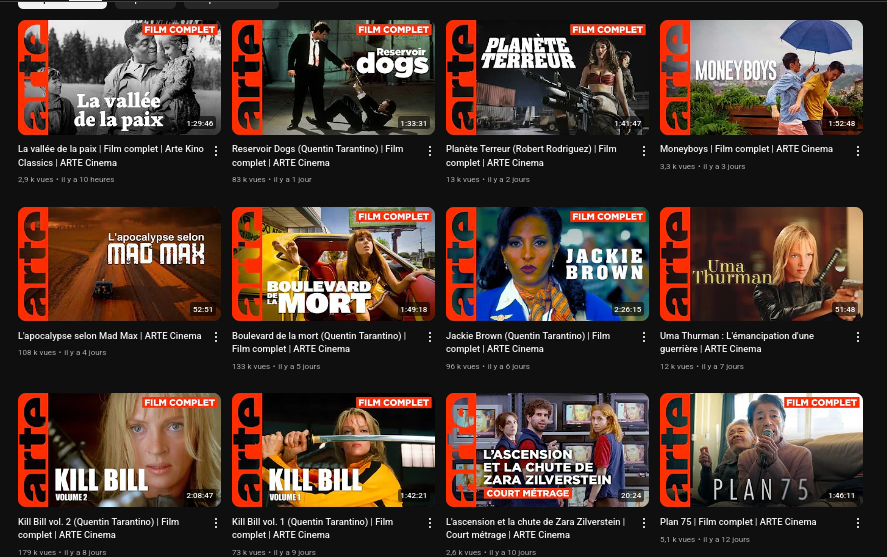The height and width of the screenshot is (557, 887).
Task: Open options menu for Jackie Brown video
Action: pos(644,337)
